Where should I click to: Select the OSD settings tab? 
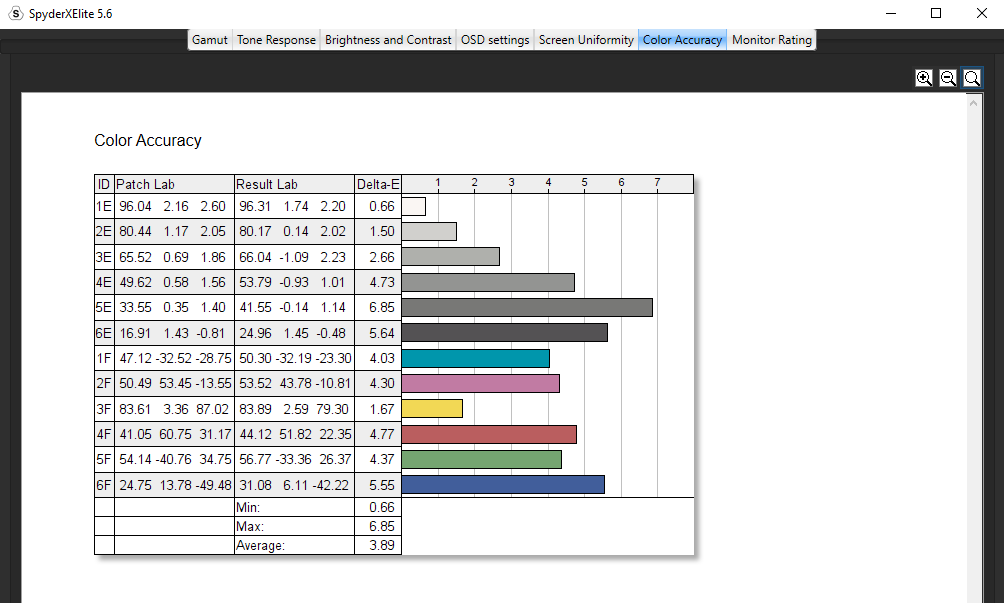tap(495, 40)
